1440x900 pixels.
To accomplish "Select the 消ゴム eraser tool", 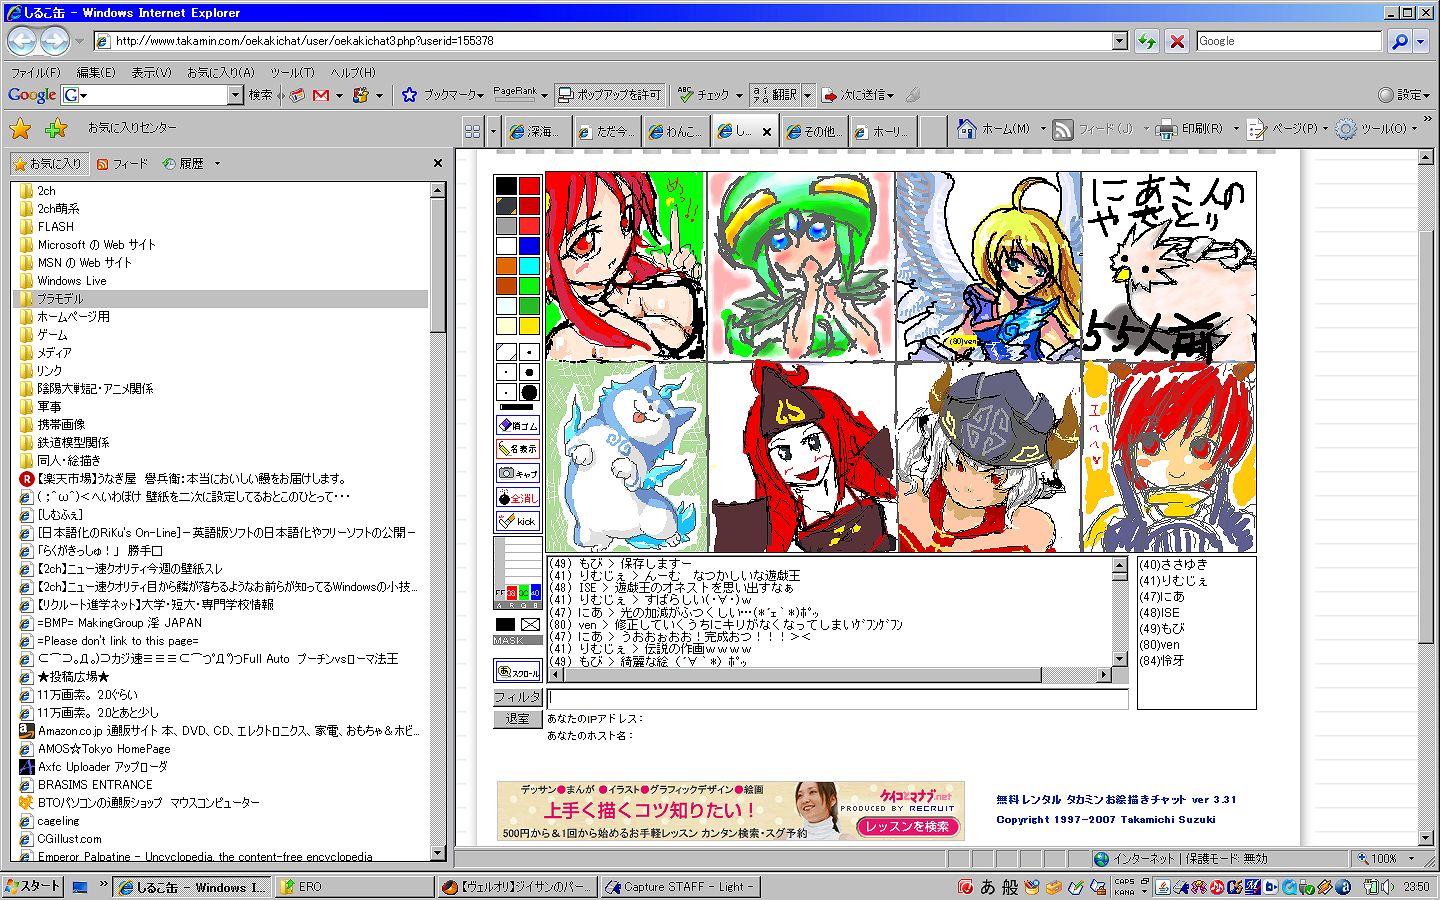I will click(518, 425).
